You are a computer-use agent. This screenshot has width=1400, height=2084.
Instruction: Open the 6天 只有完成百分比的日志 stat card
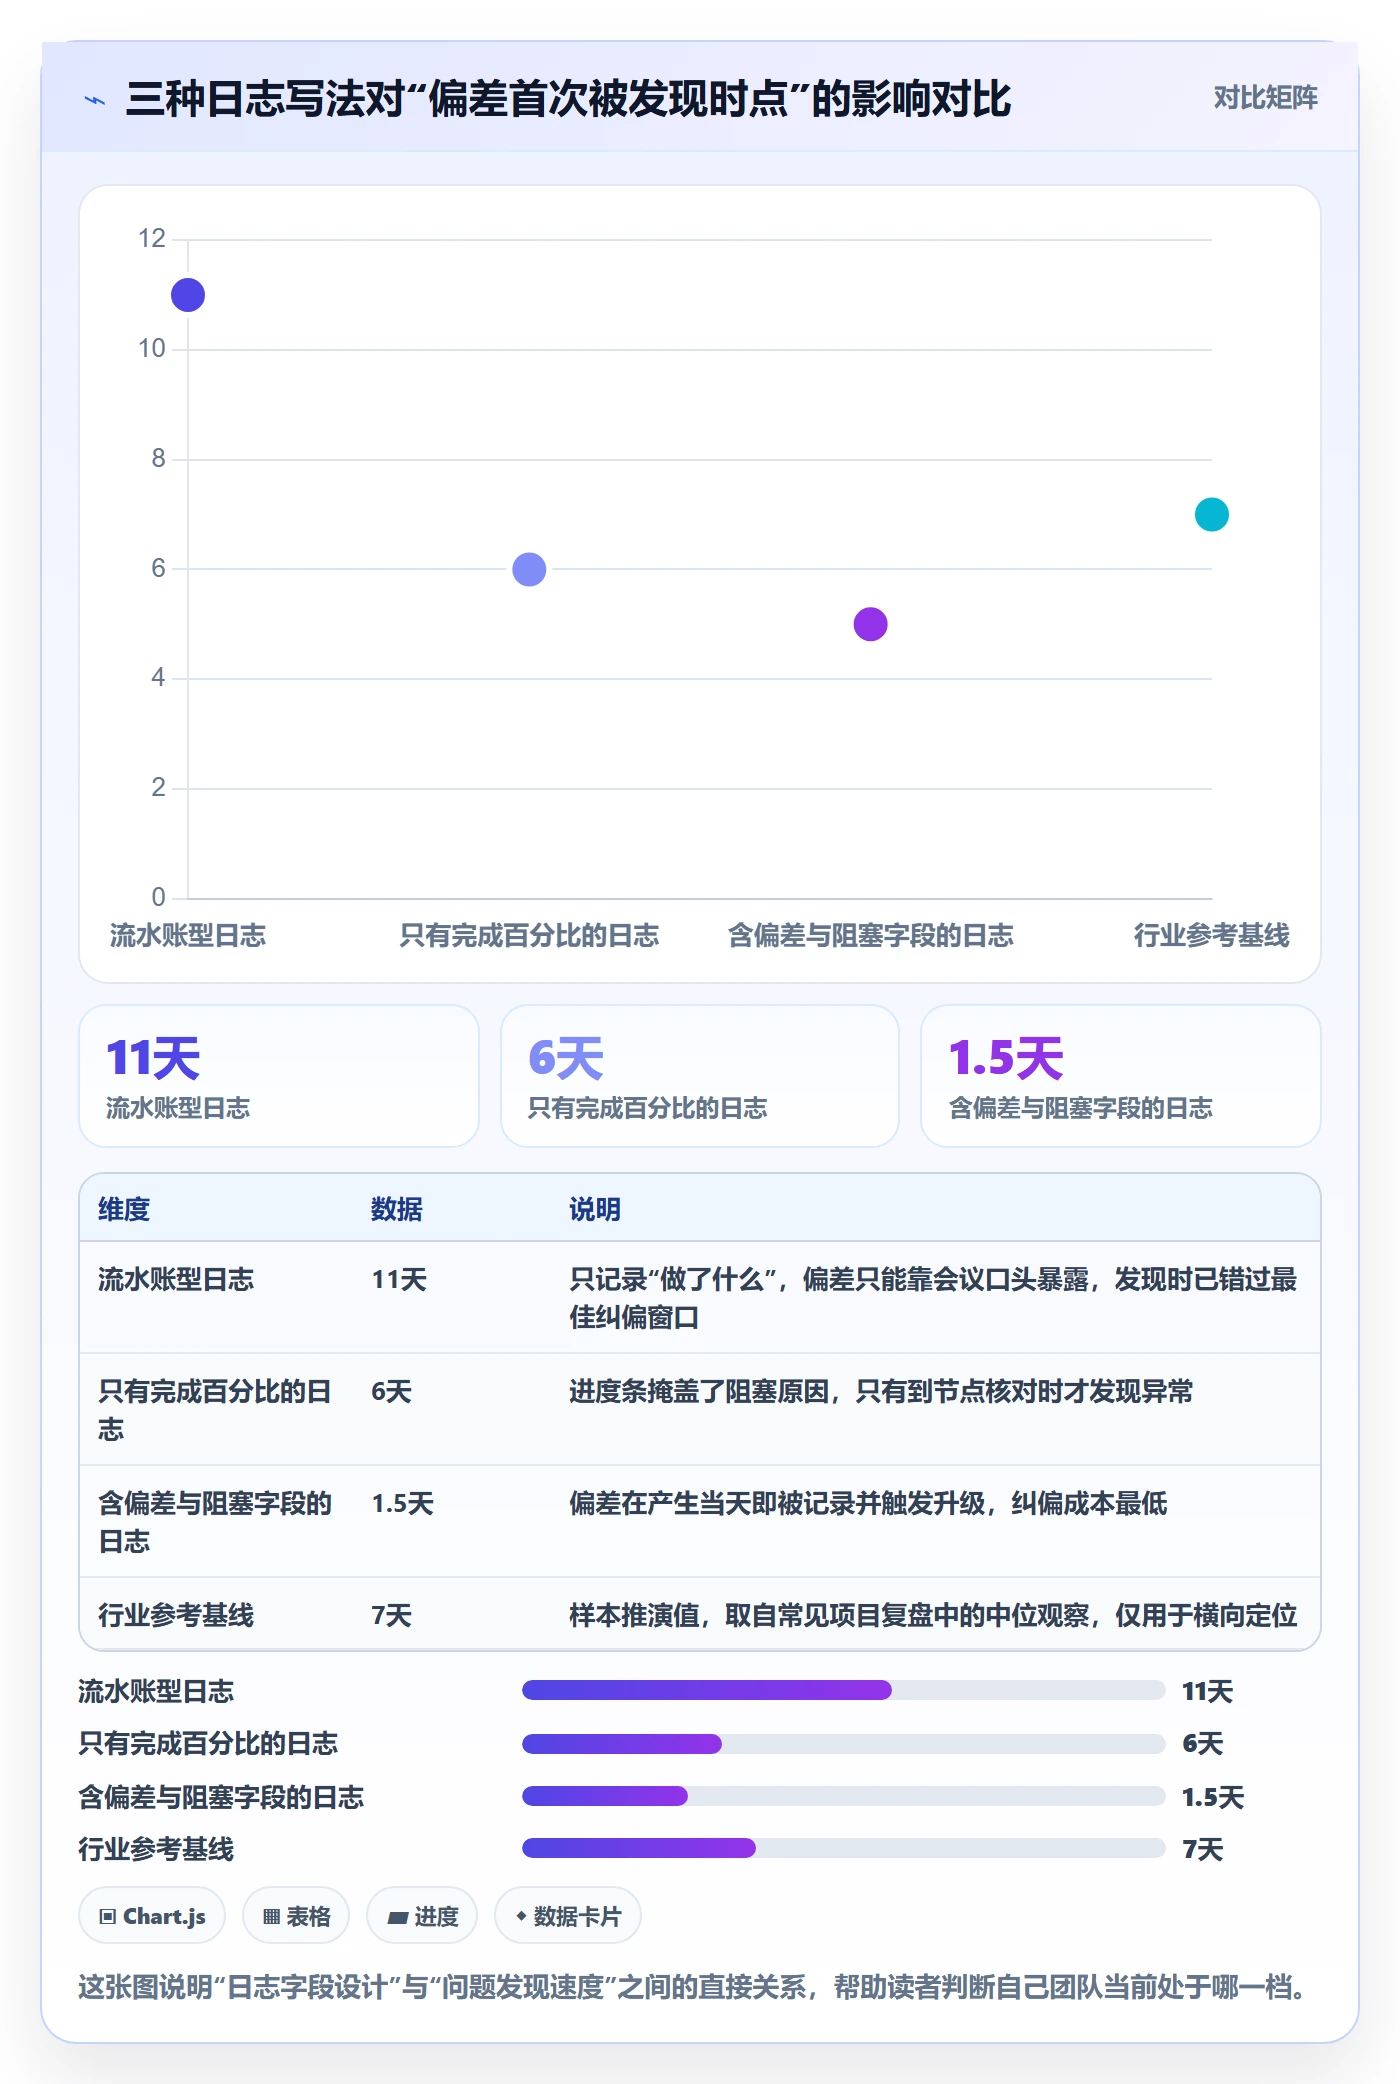pos(700,1076)
